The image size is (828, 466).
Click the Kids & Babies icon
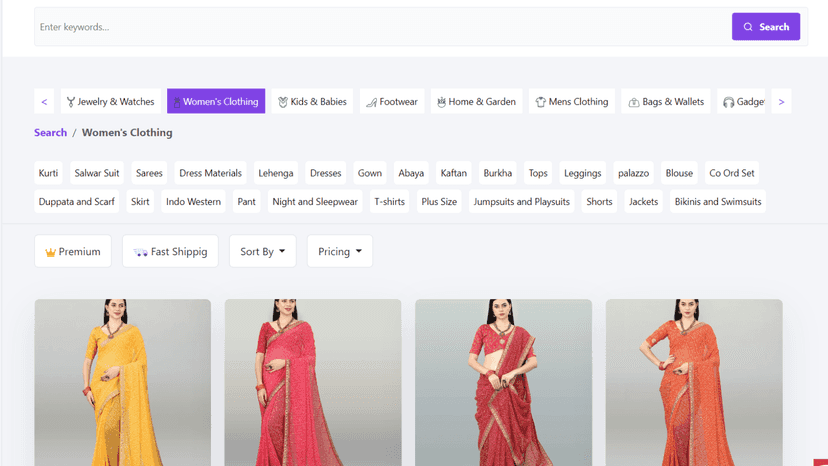[x=283, y=102]
